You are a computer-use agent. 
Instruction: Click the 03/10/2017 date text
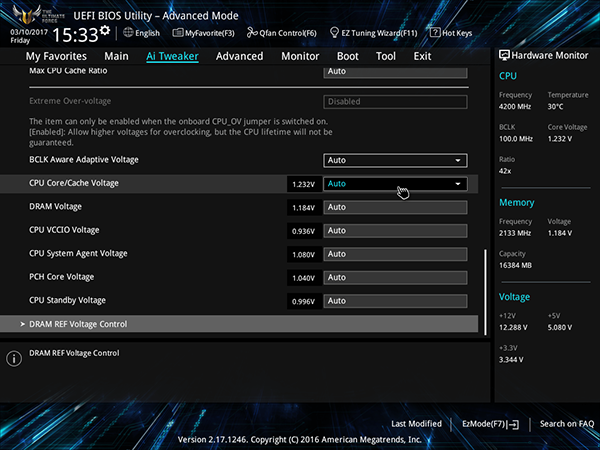click(29, 32)
